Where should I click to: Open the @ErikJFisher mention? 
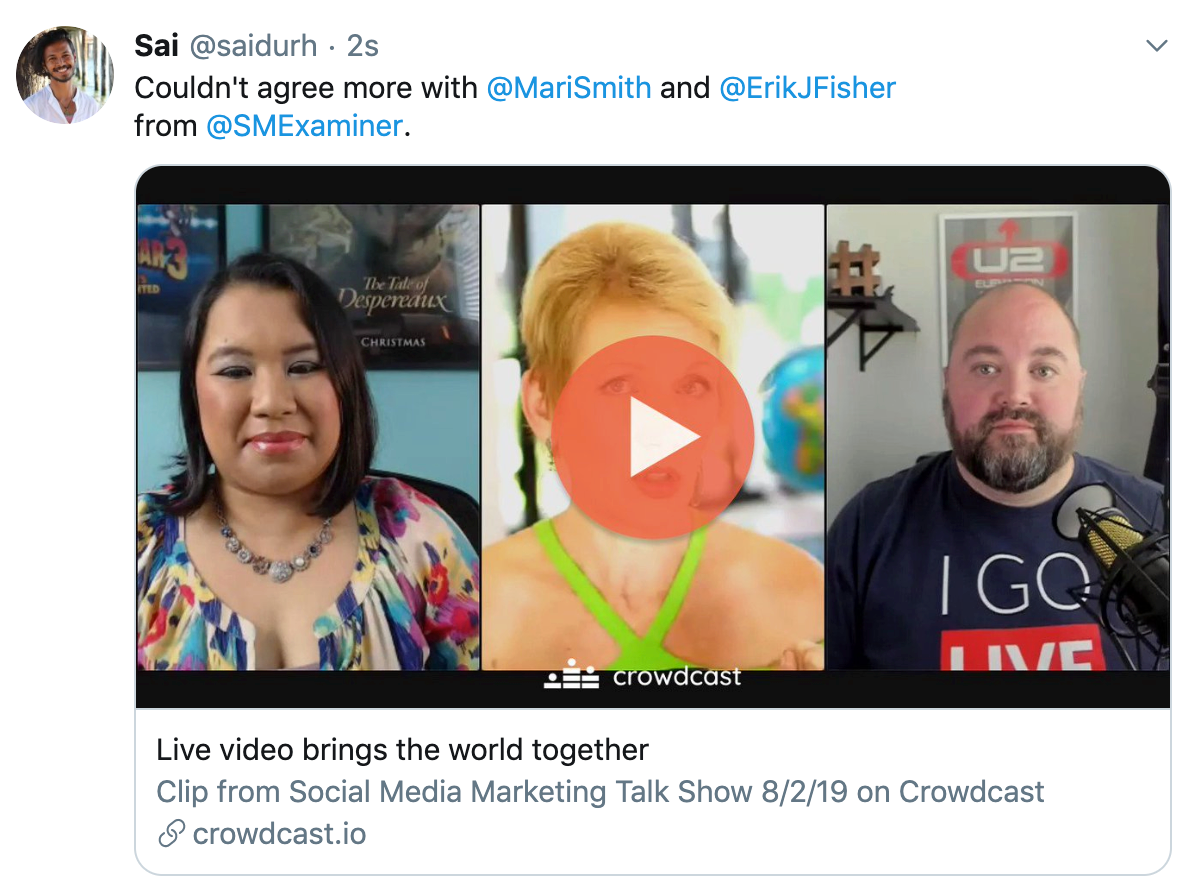807,88
